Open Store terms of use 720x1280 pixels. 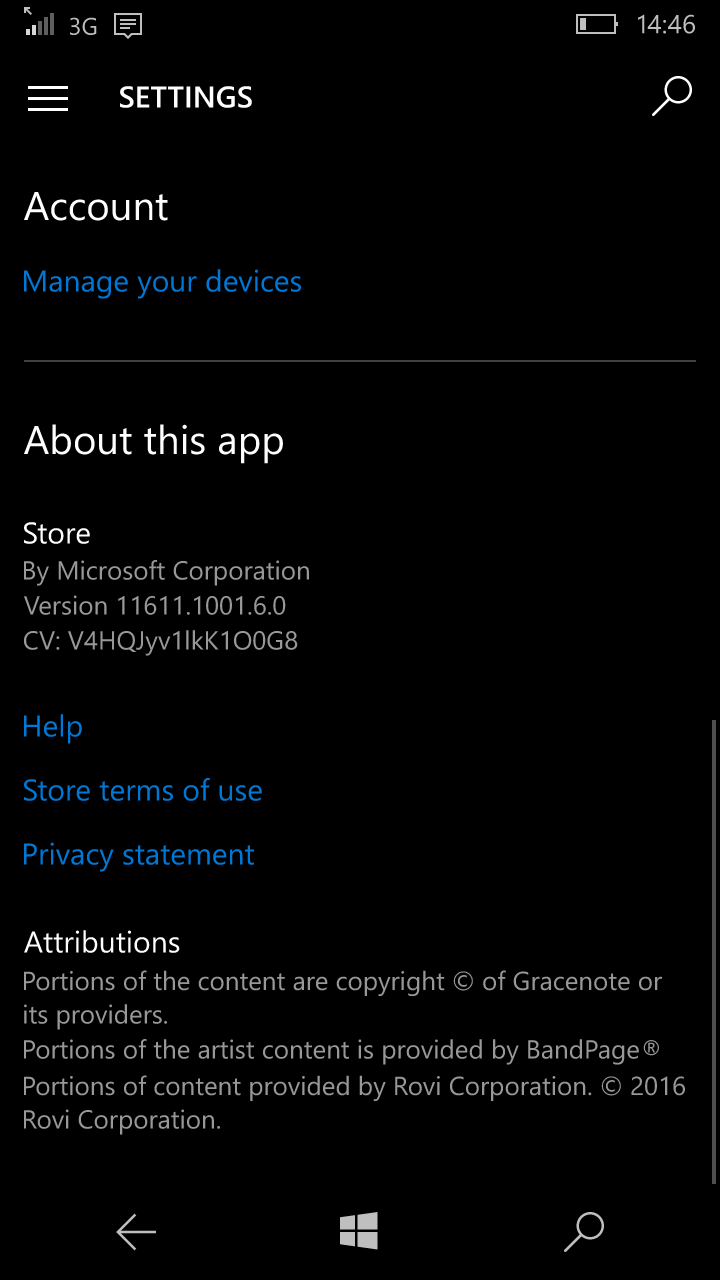tap(142, 791)
